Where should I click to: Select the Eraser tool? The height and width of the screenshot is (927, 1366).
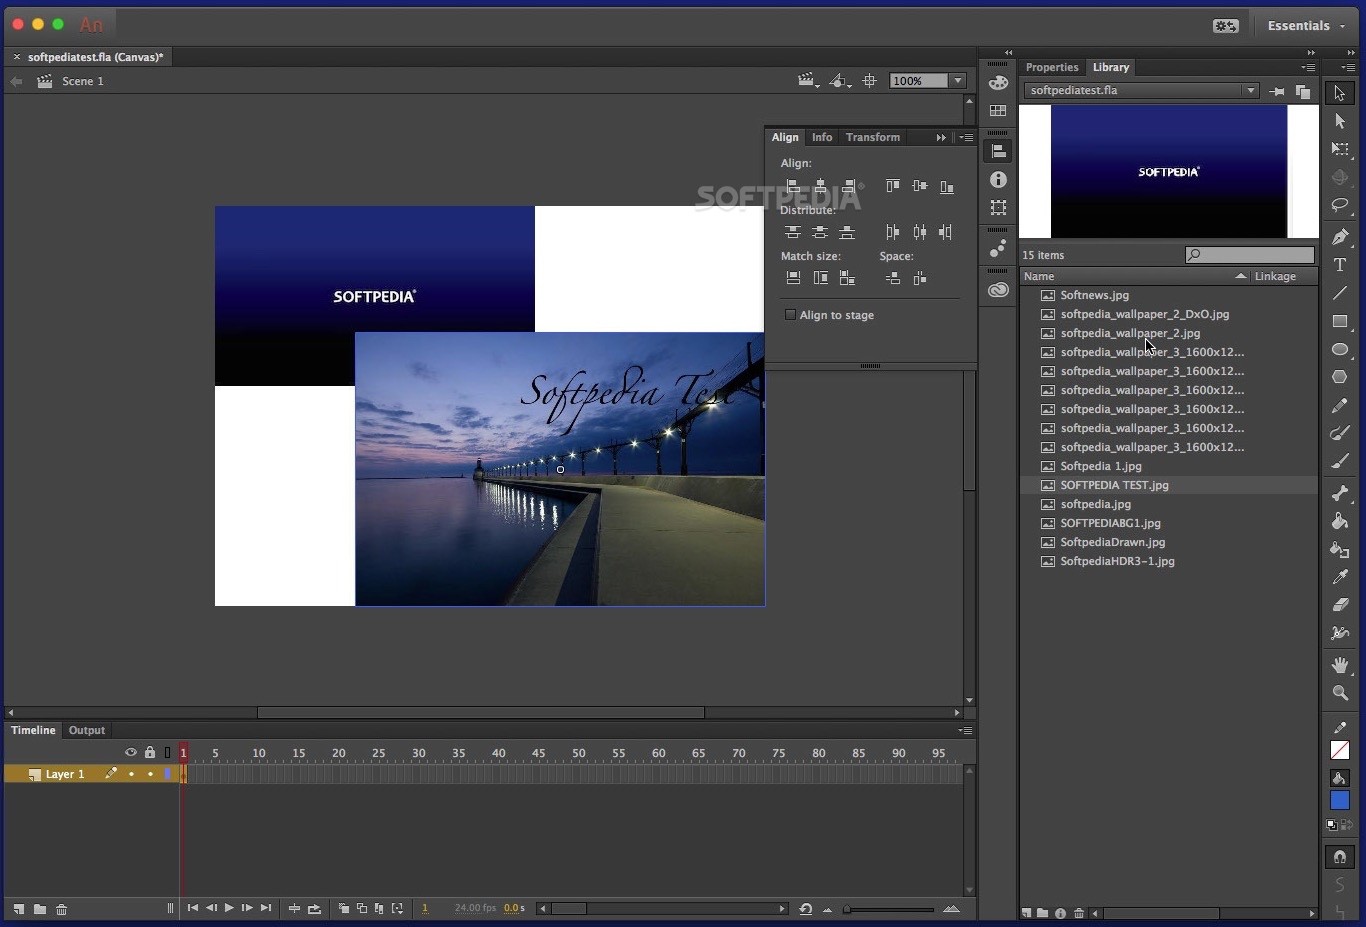coord(1340,605)
